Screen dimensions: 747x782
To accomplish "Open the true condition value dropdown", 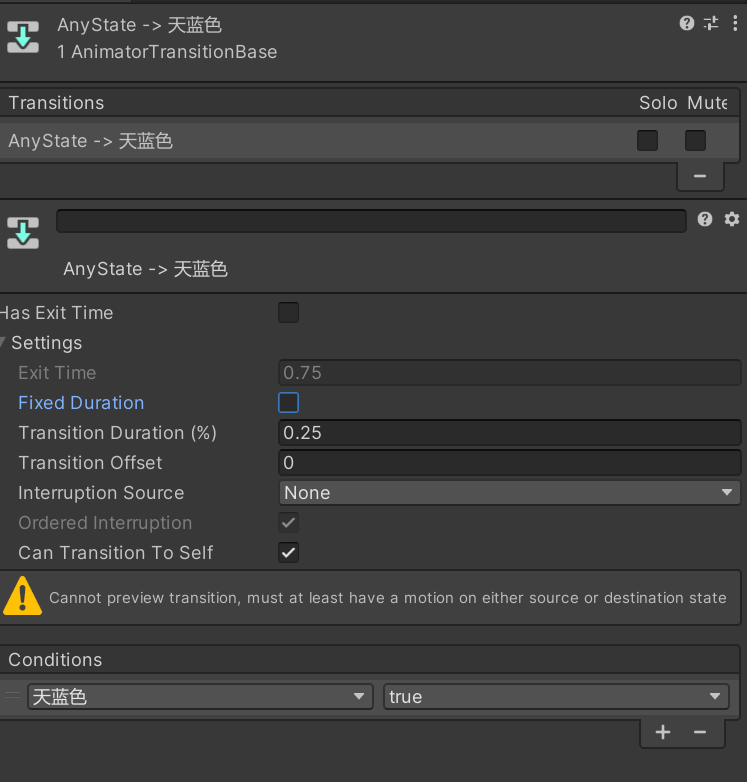I will pyautogui.click(x=556, y=697).
